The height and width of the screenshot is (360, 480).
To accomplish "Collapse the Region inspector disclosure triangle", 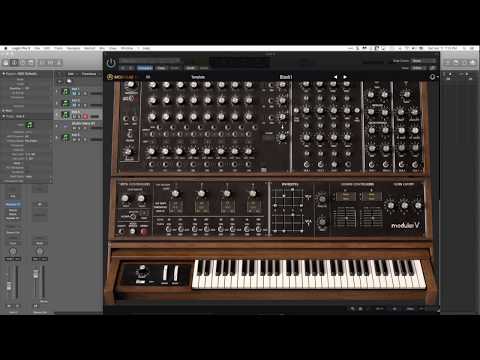I will [4, 74].
